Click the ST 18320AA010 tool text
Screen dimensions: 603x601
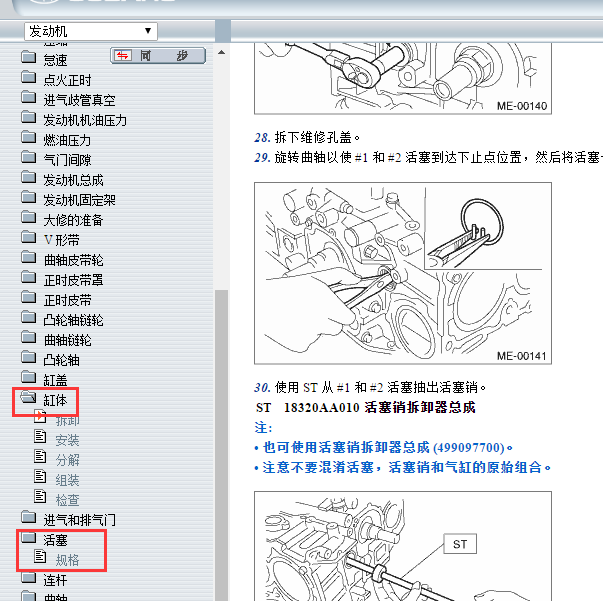pyautogui.click(x=365, y=407)
